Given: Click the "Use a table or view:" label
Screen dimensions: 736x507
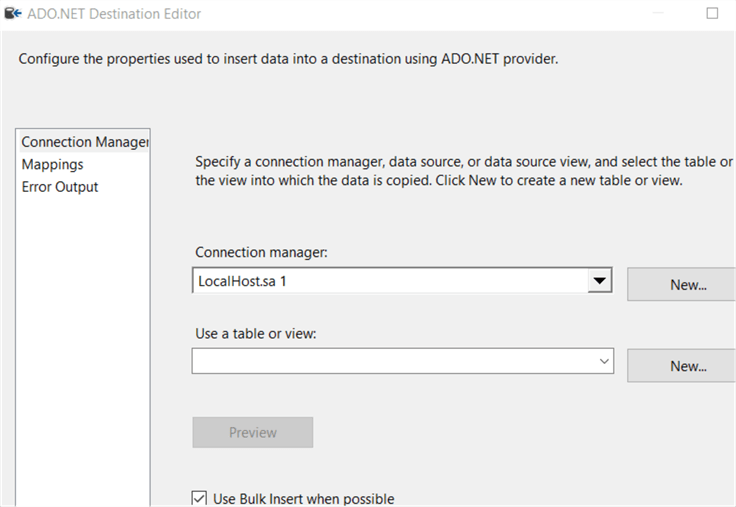Looking at the screenshot, I should [x=255, y=333].
